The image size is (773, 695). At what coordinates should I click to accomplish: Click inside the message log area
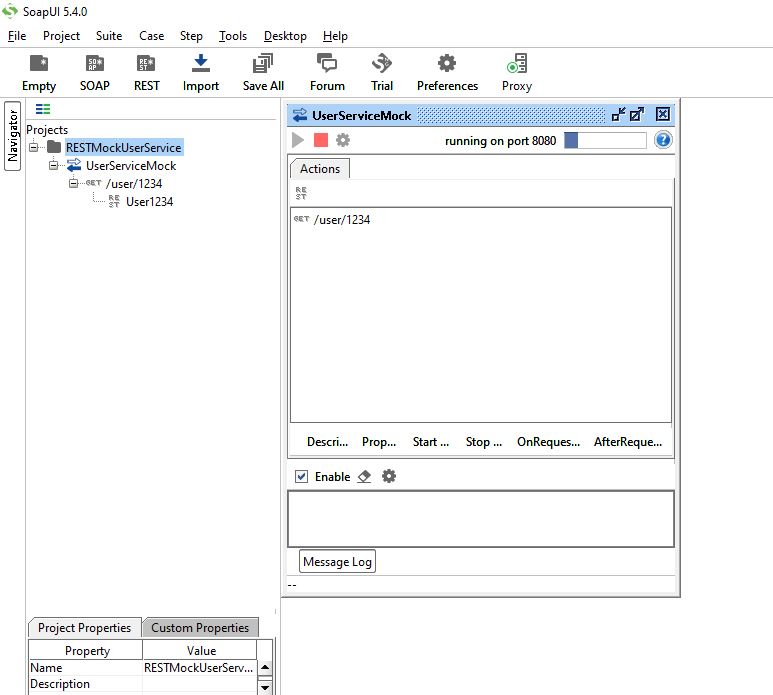click(481, 519)
